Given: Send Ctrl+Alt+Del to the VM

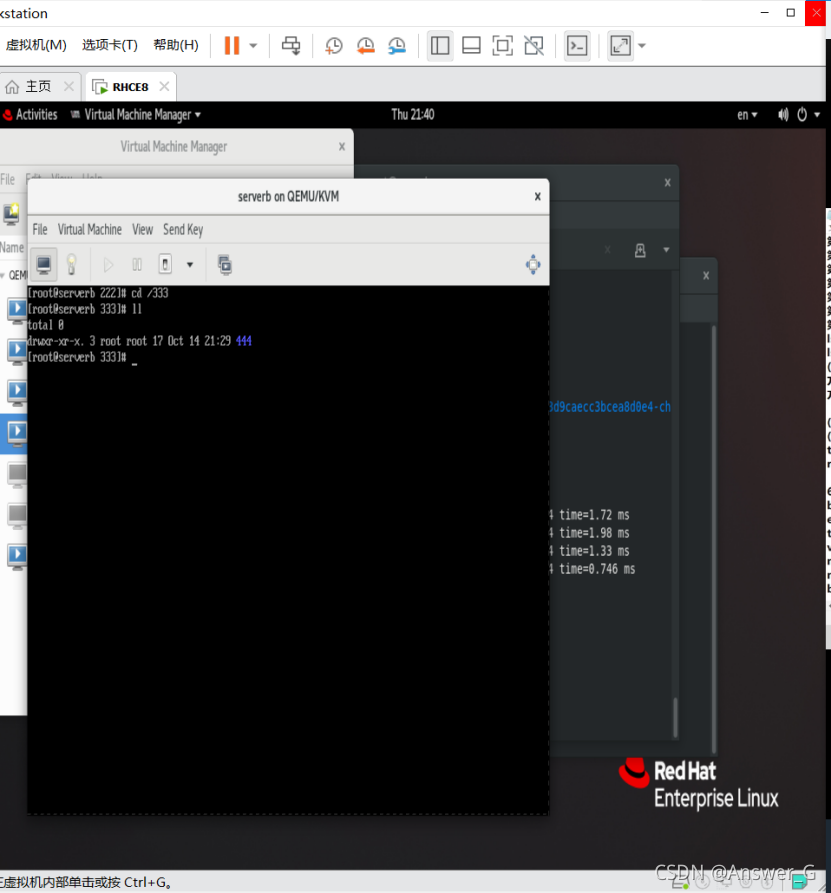Looking at the screenshot, I should point(291,46).
